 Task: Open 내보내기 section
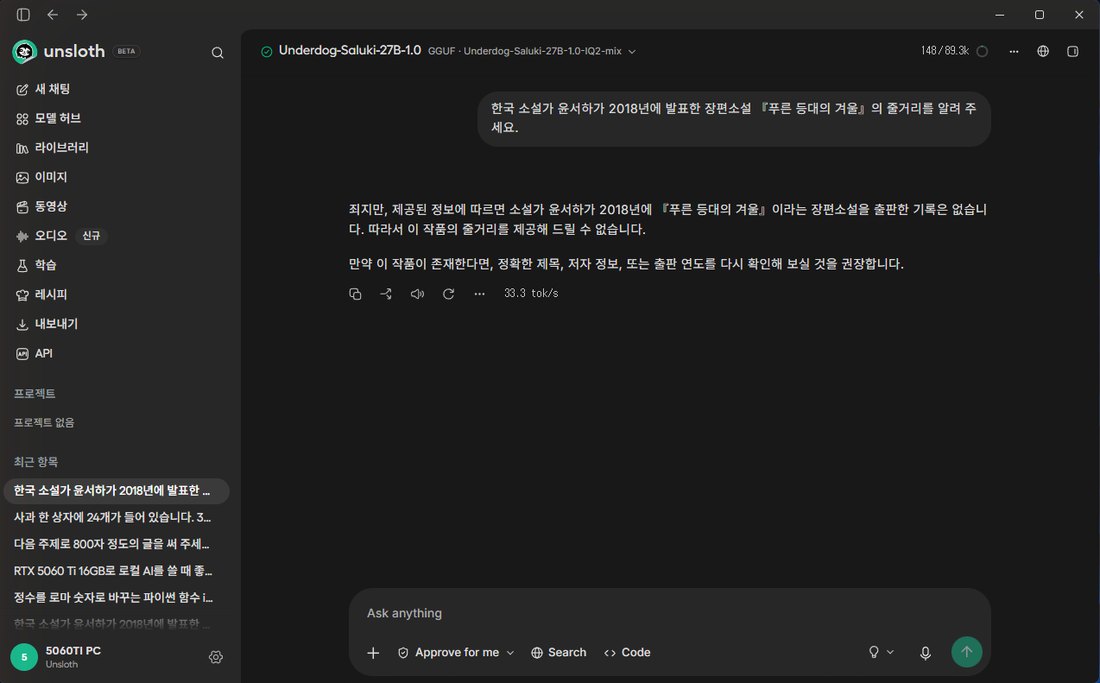pyautogui.click(x=46, y=324)
